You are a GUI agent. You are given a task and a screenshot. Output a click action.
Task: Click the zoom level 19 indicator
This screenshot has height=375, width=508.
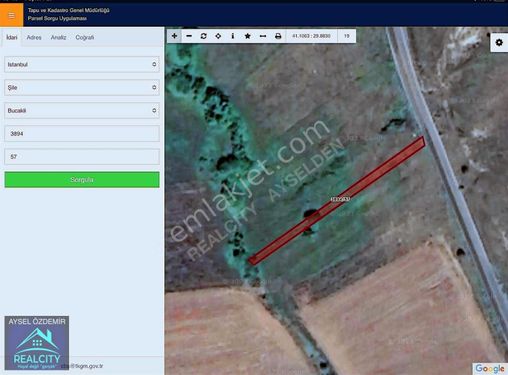tap(347, 36)
